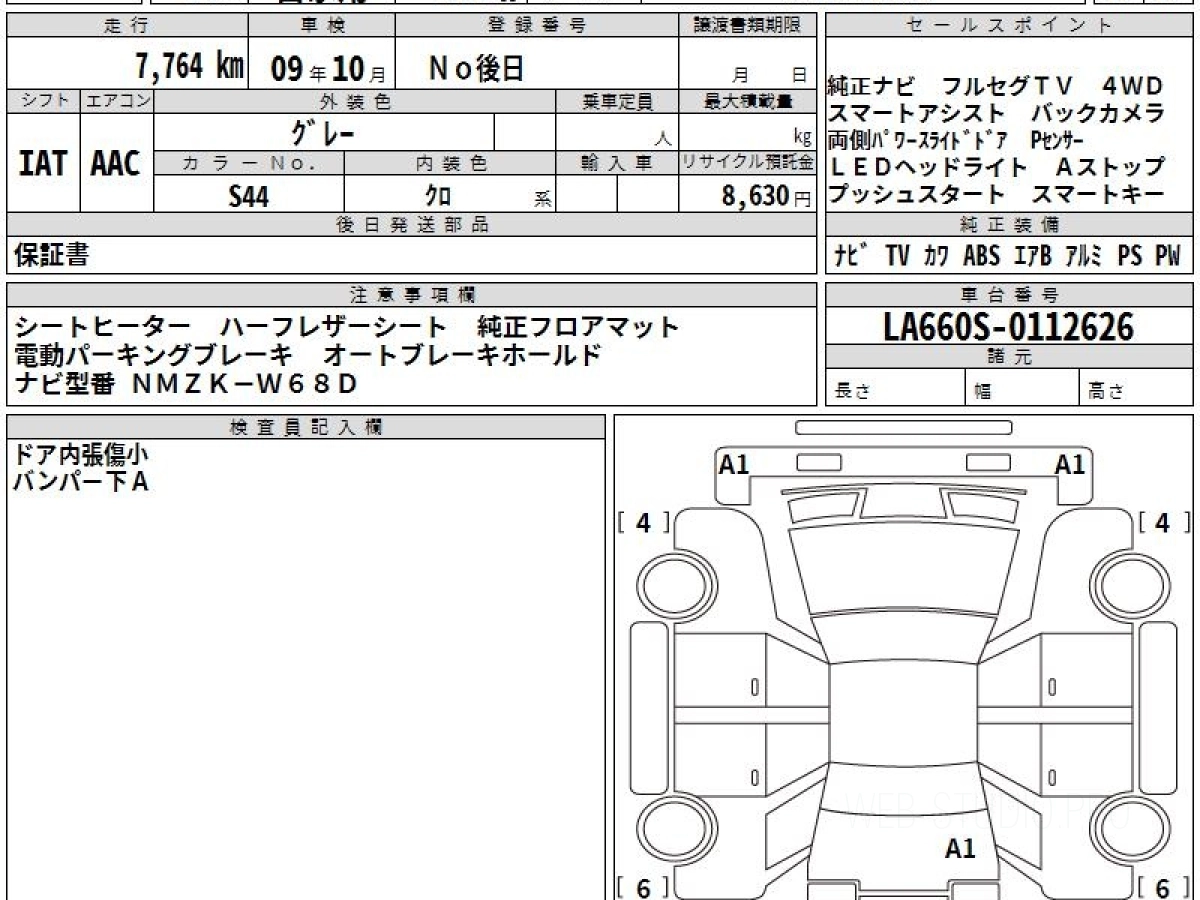Select the windshield in car diagram

902,569
